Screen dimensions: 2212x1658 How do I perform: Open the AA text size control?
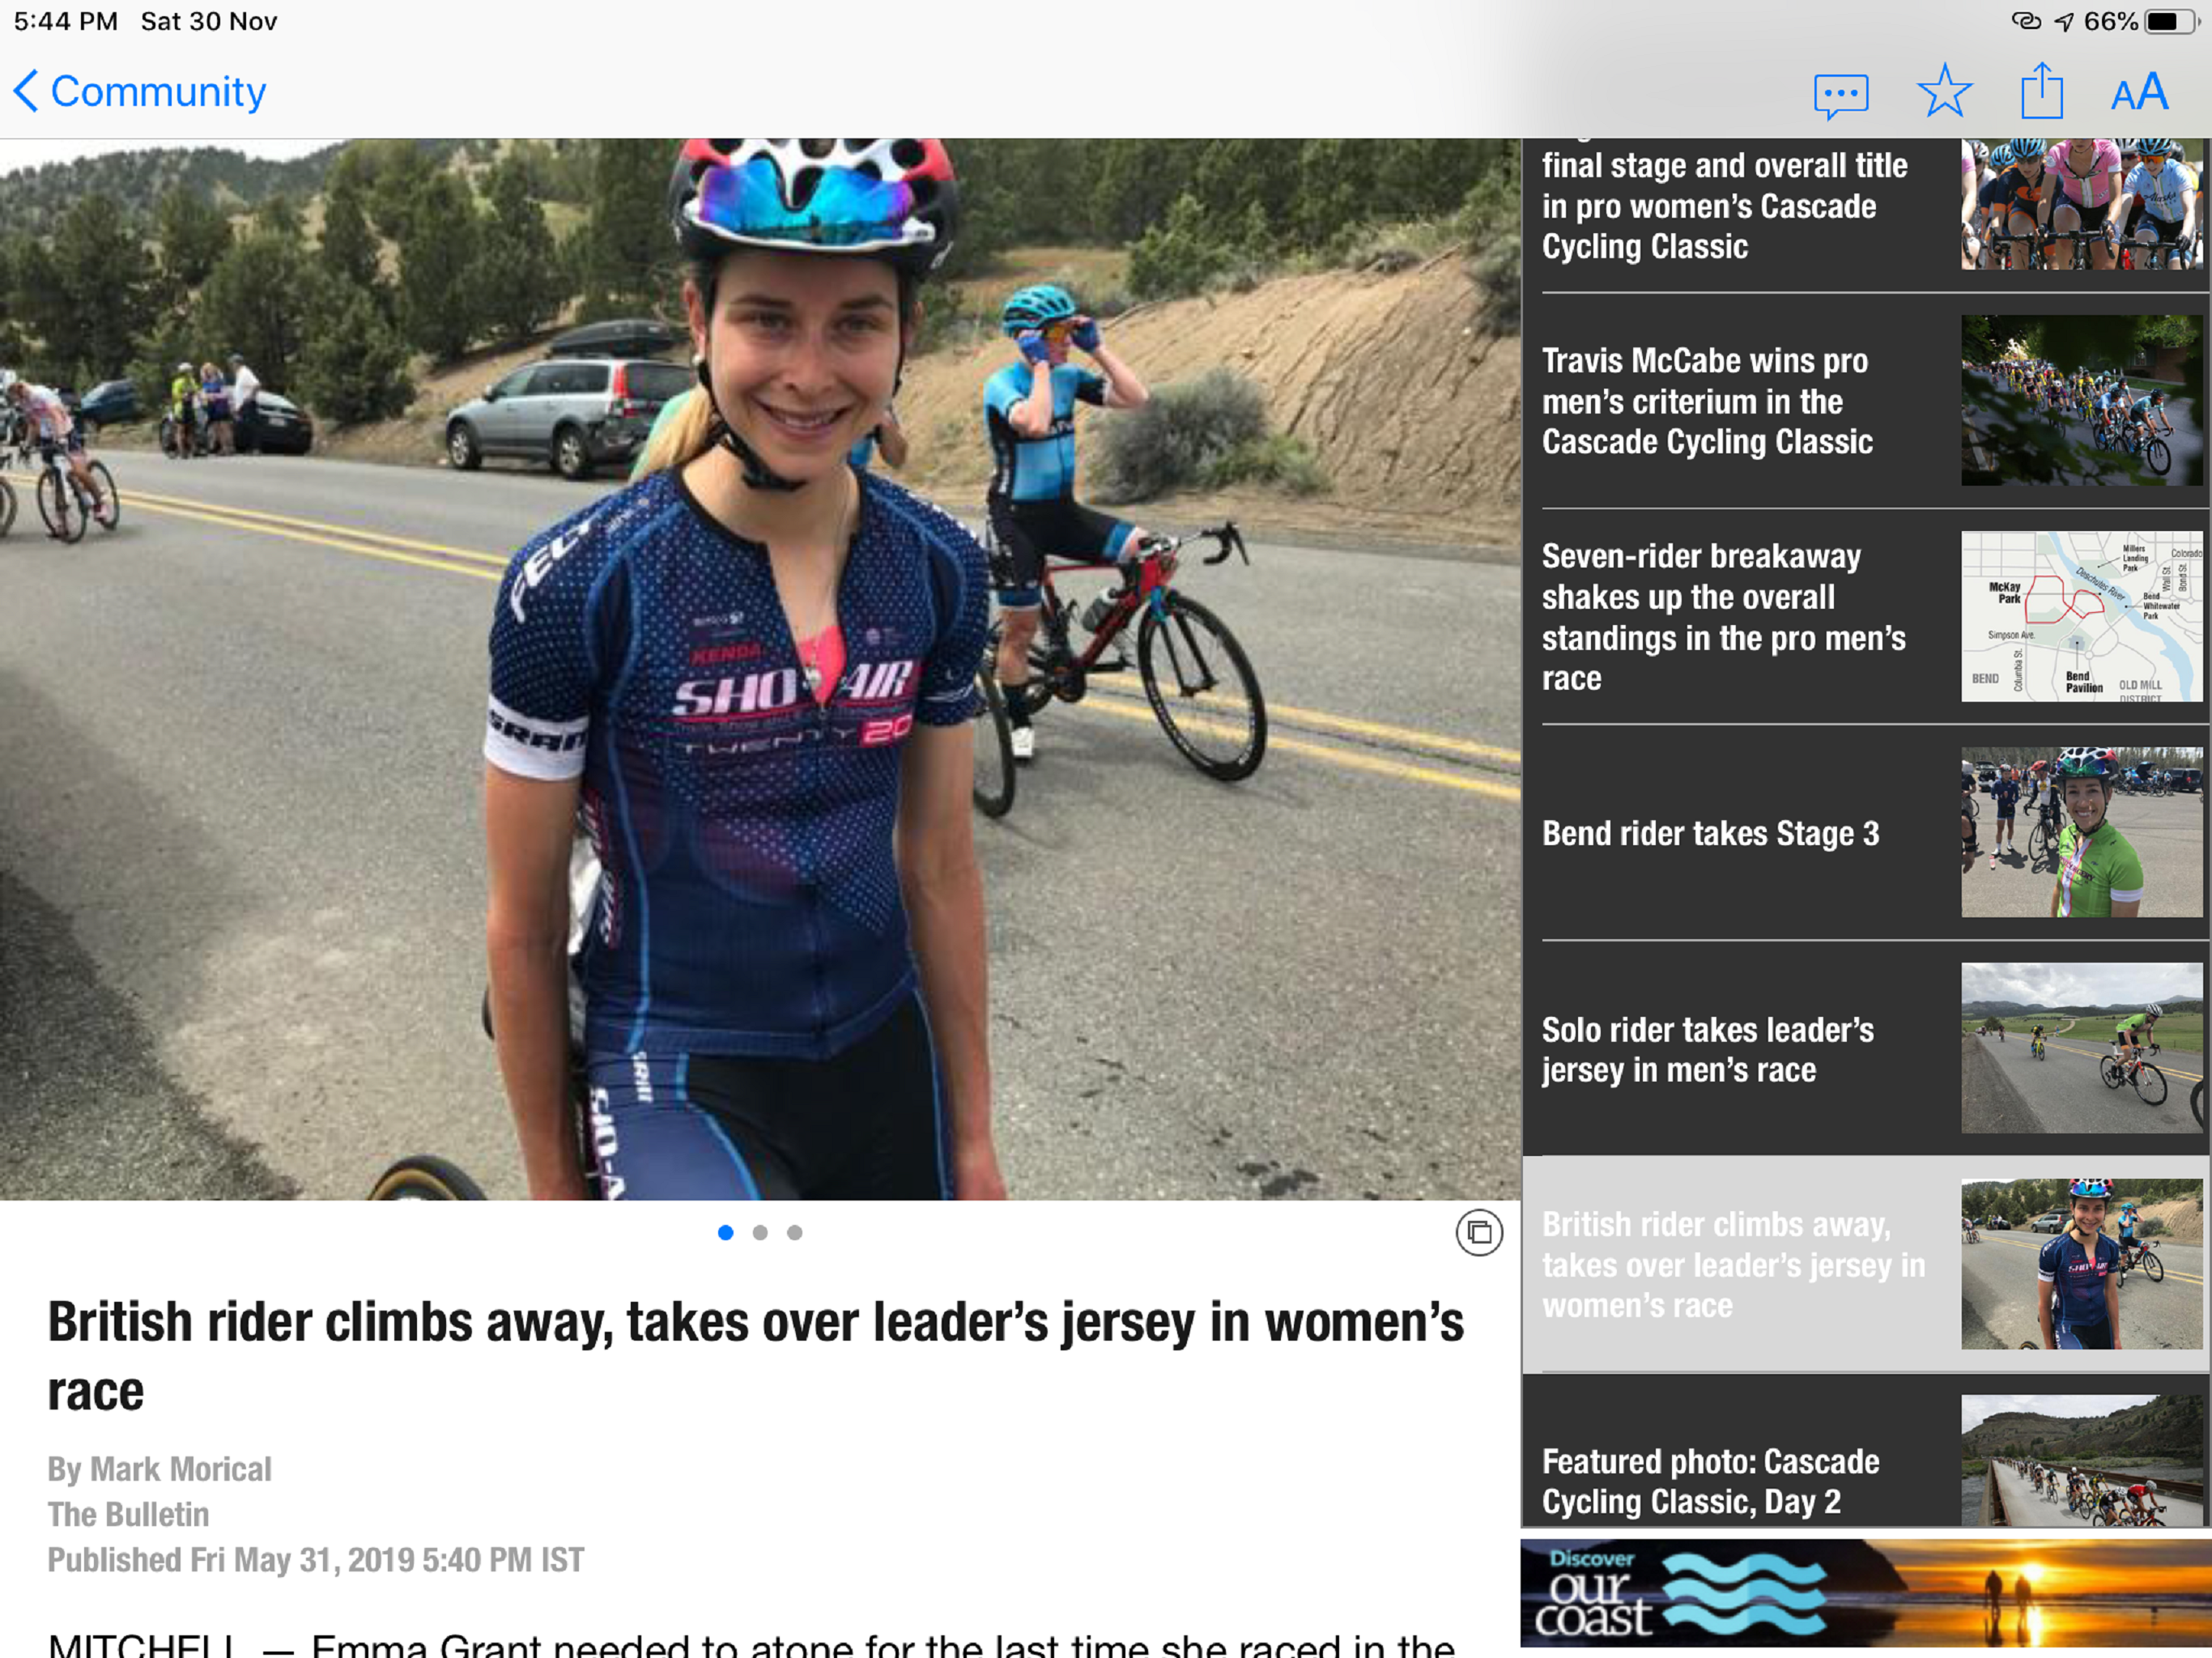tap(2139, 93)
